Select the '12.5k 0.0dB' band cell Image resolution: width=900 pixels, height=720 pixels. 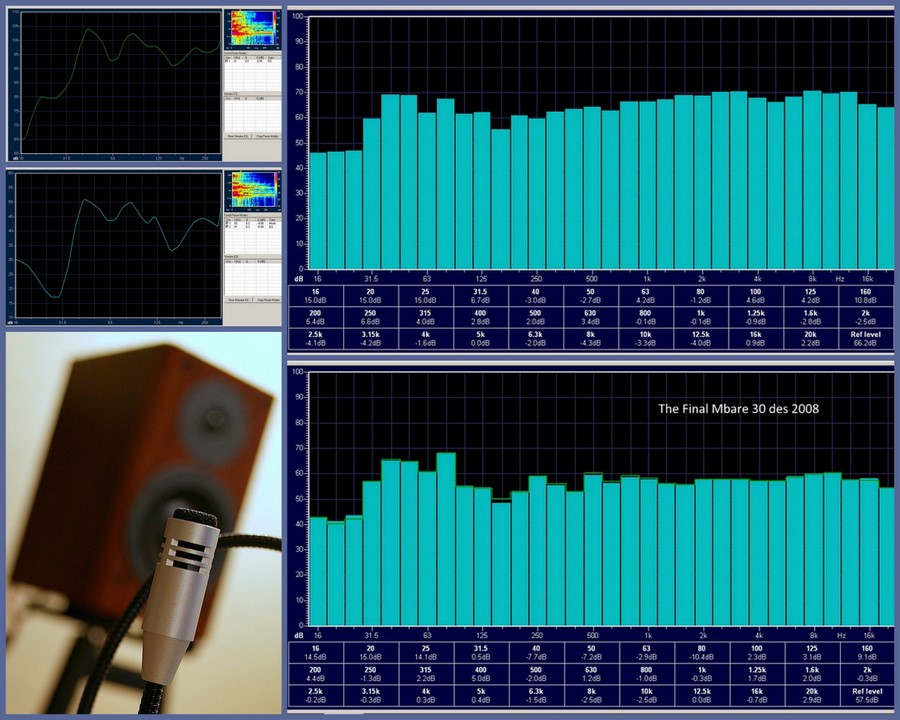(x=701, y=695)
